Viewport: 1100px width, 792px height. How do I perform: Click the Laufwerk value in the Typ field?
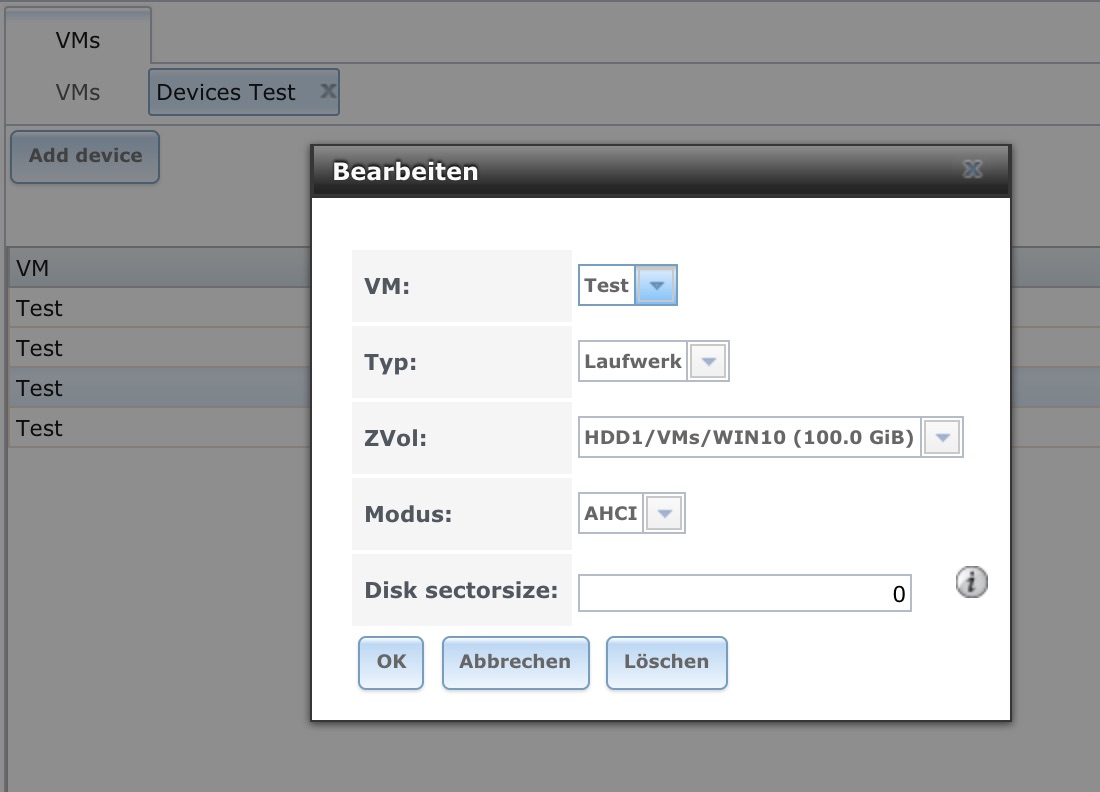(633, 361)
